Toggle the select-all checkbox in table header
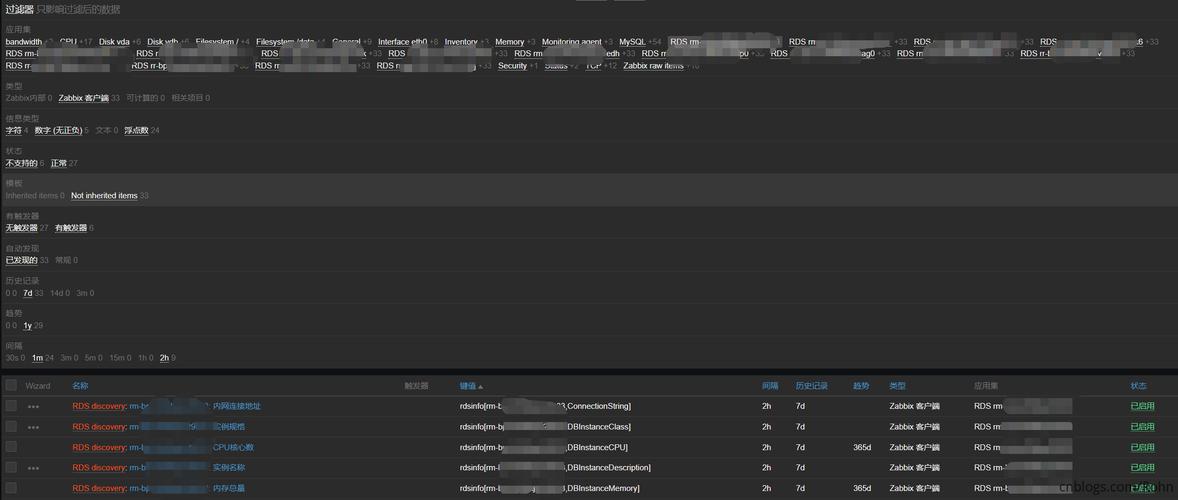 [11, 385]
